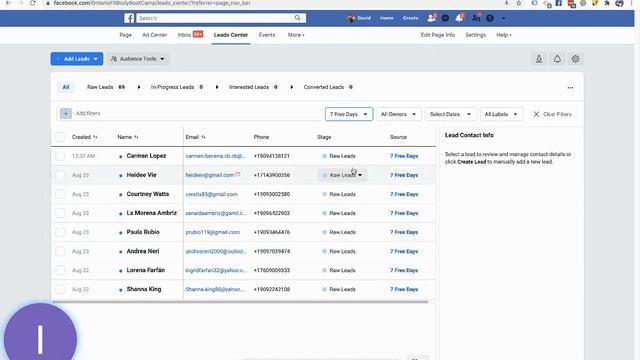Viewport: 640px width, 360px height.
Task: Show All leads stage filter
Action: click(66, 87)
